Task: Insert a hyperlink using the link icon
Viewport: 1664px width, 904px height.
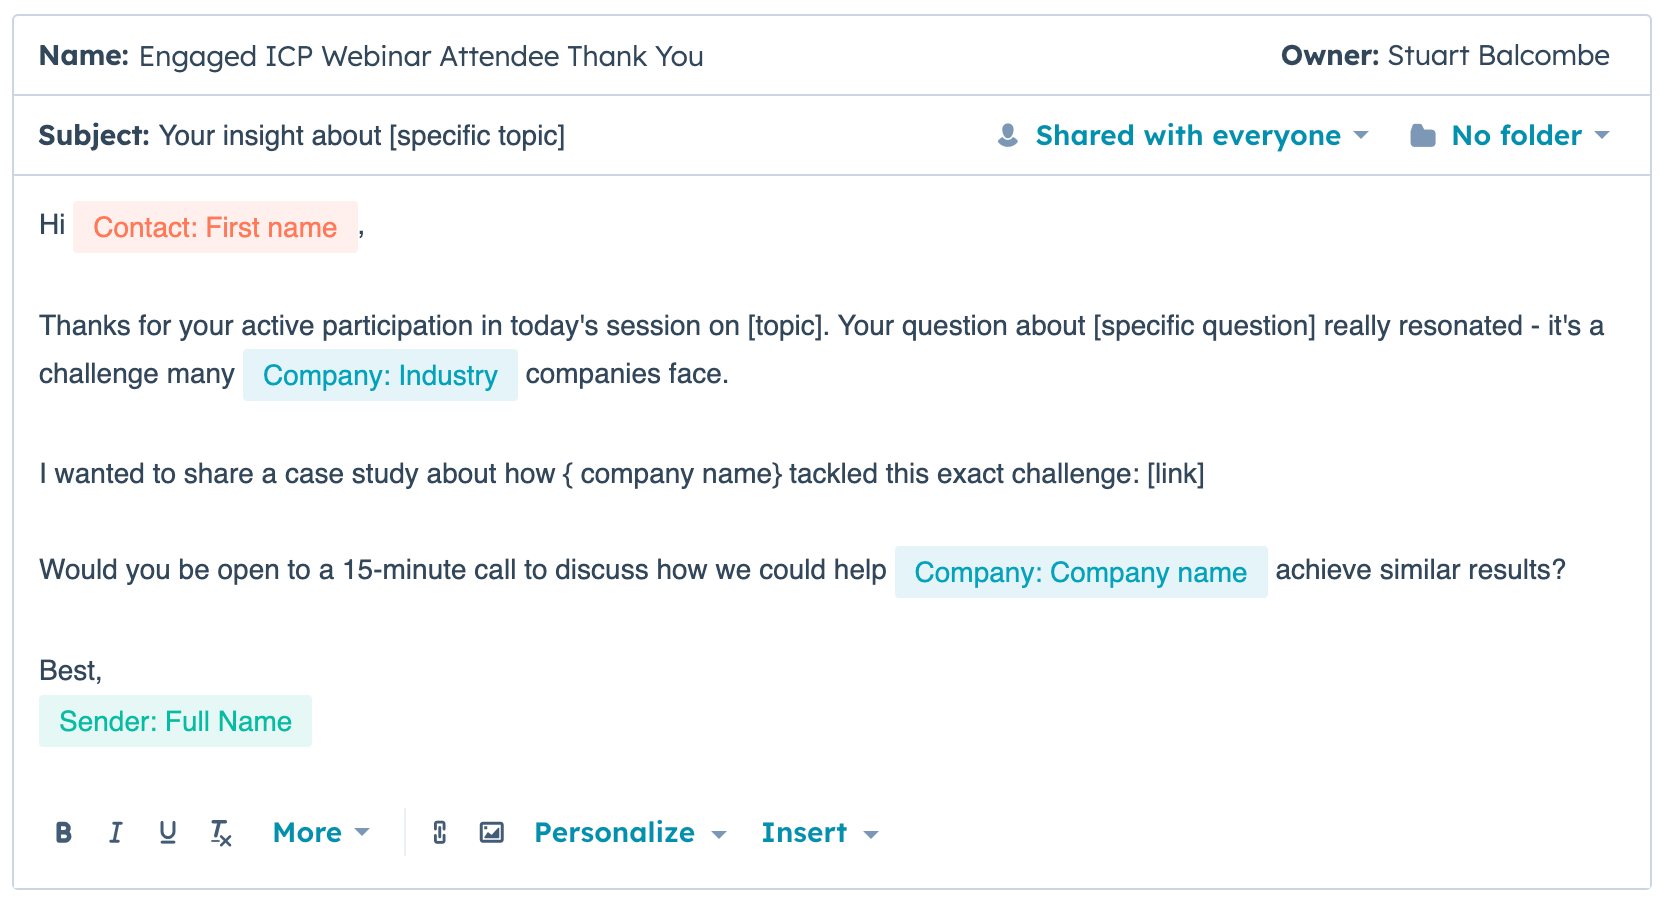Action: (x=439, y=833)
